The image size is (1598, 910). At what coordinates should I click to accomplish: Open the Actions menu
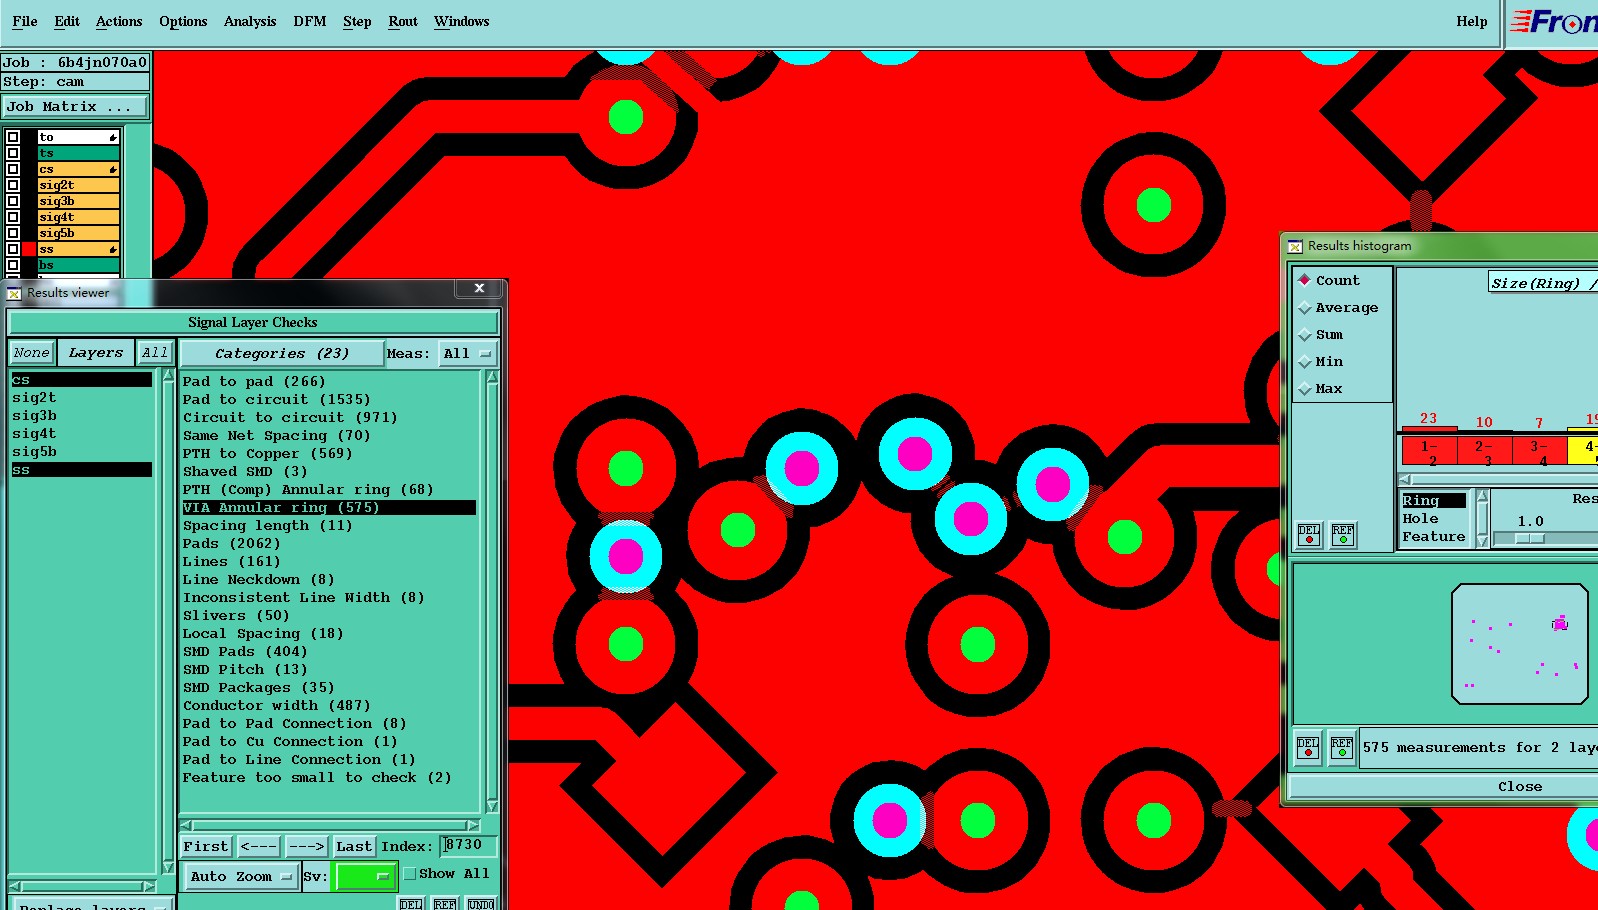point(119,21)
